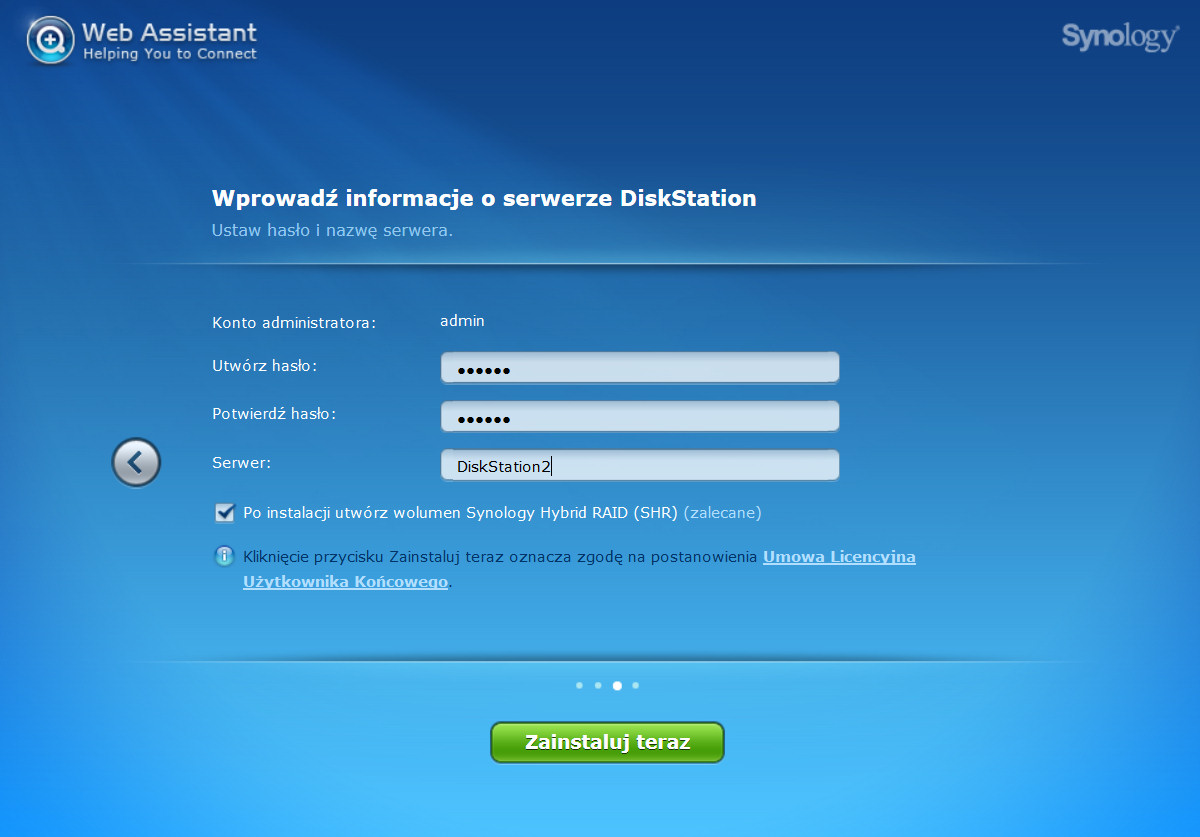This screenshot has width=1200, height=837.
Task: Uncheck the Synology Hybrid RAID volume checkbox
Action: point(225,513)
